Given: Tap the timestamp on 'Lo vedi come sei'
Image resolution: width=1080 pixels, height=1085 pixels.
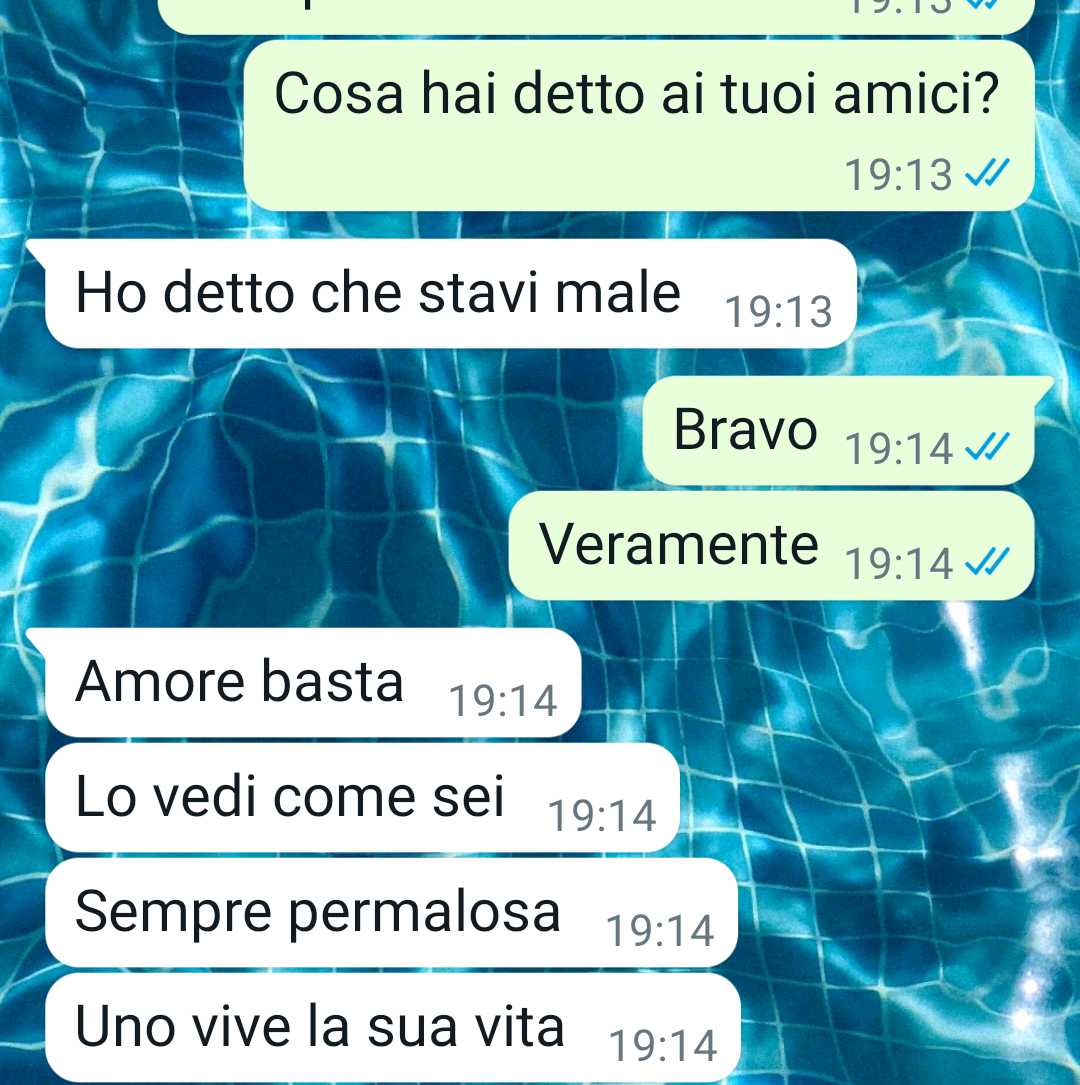Looking at the screenshot, I should [x=602, y=816].
